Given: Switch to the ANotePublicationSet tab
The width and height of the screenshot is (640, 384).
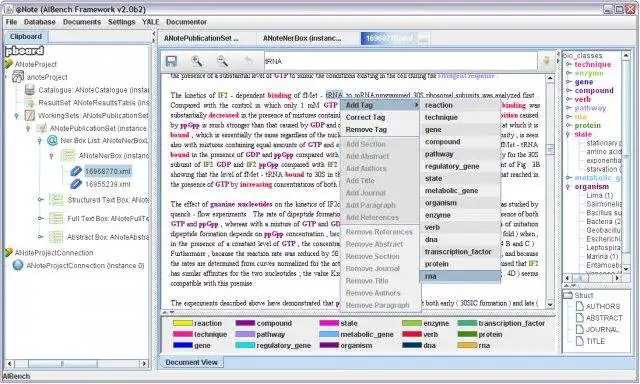Looking at the screenshot, I should [x=201, y=38].
